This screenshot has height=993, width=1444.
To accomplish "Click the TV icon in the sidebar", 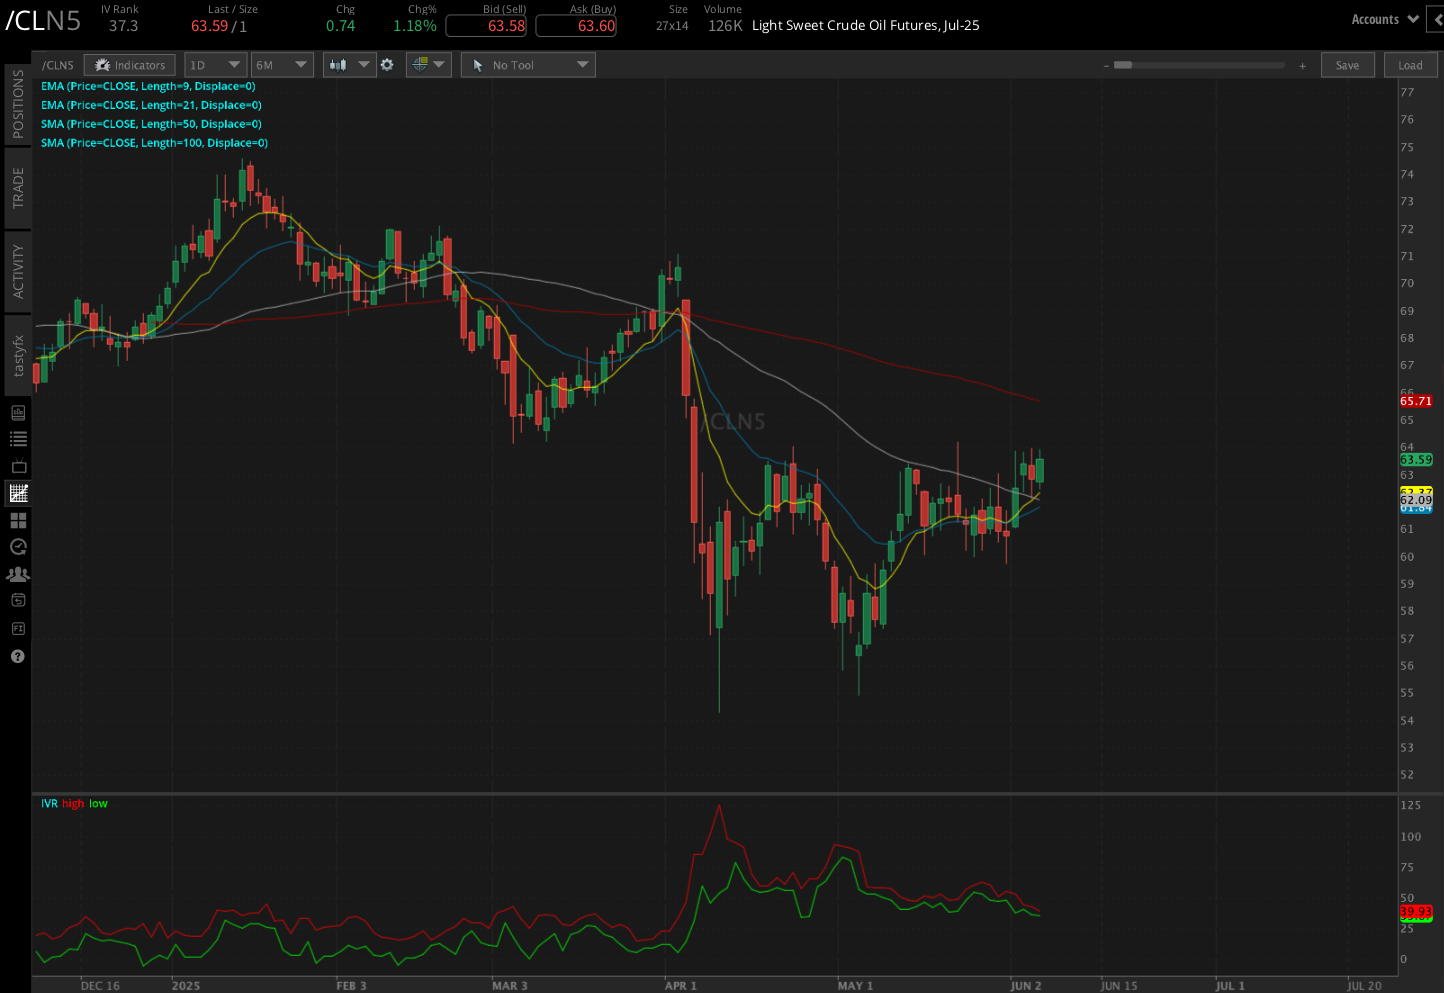I will coord(17,465).
